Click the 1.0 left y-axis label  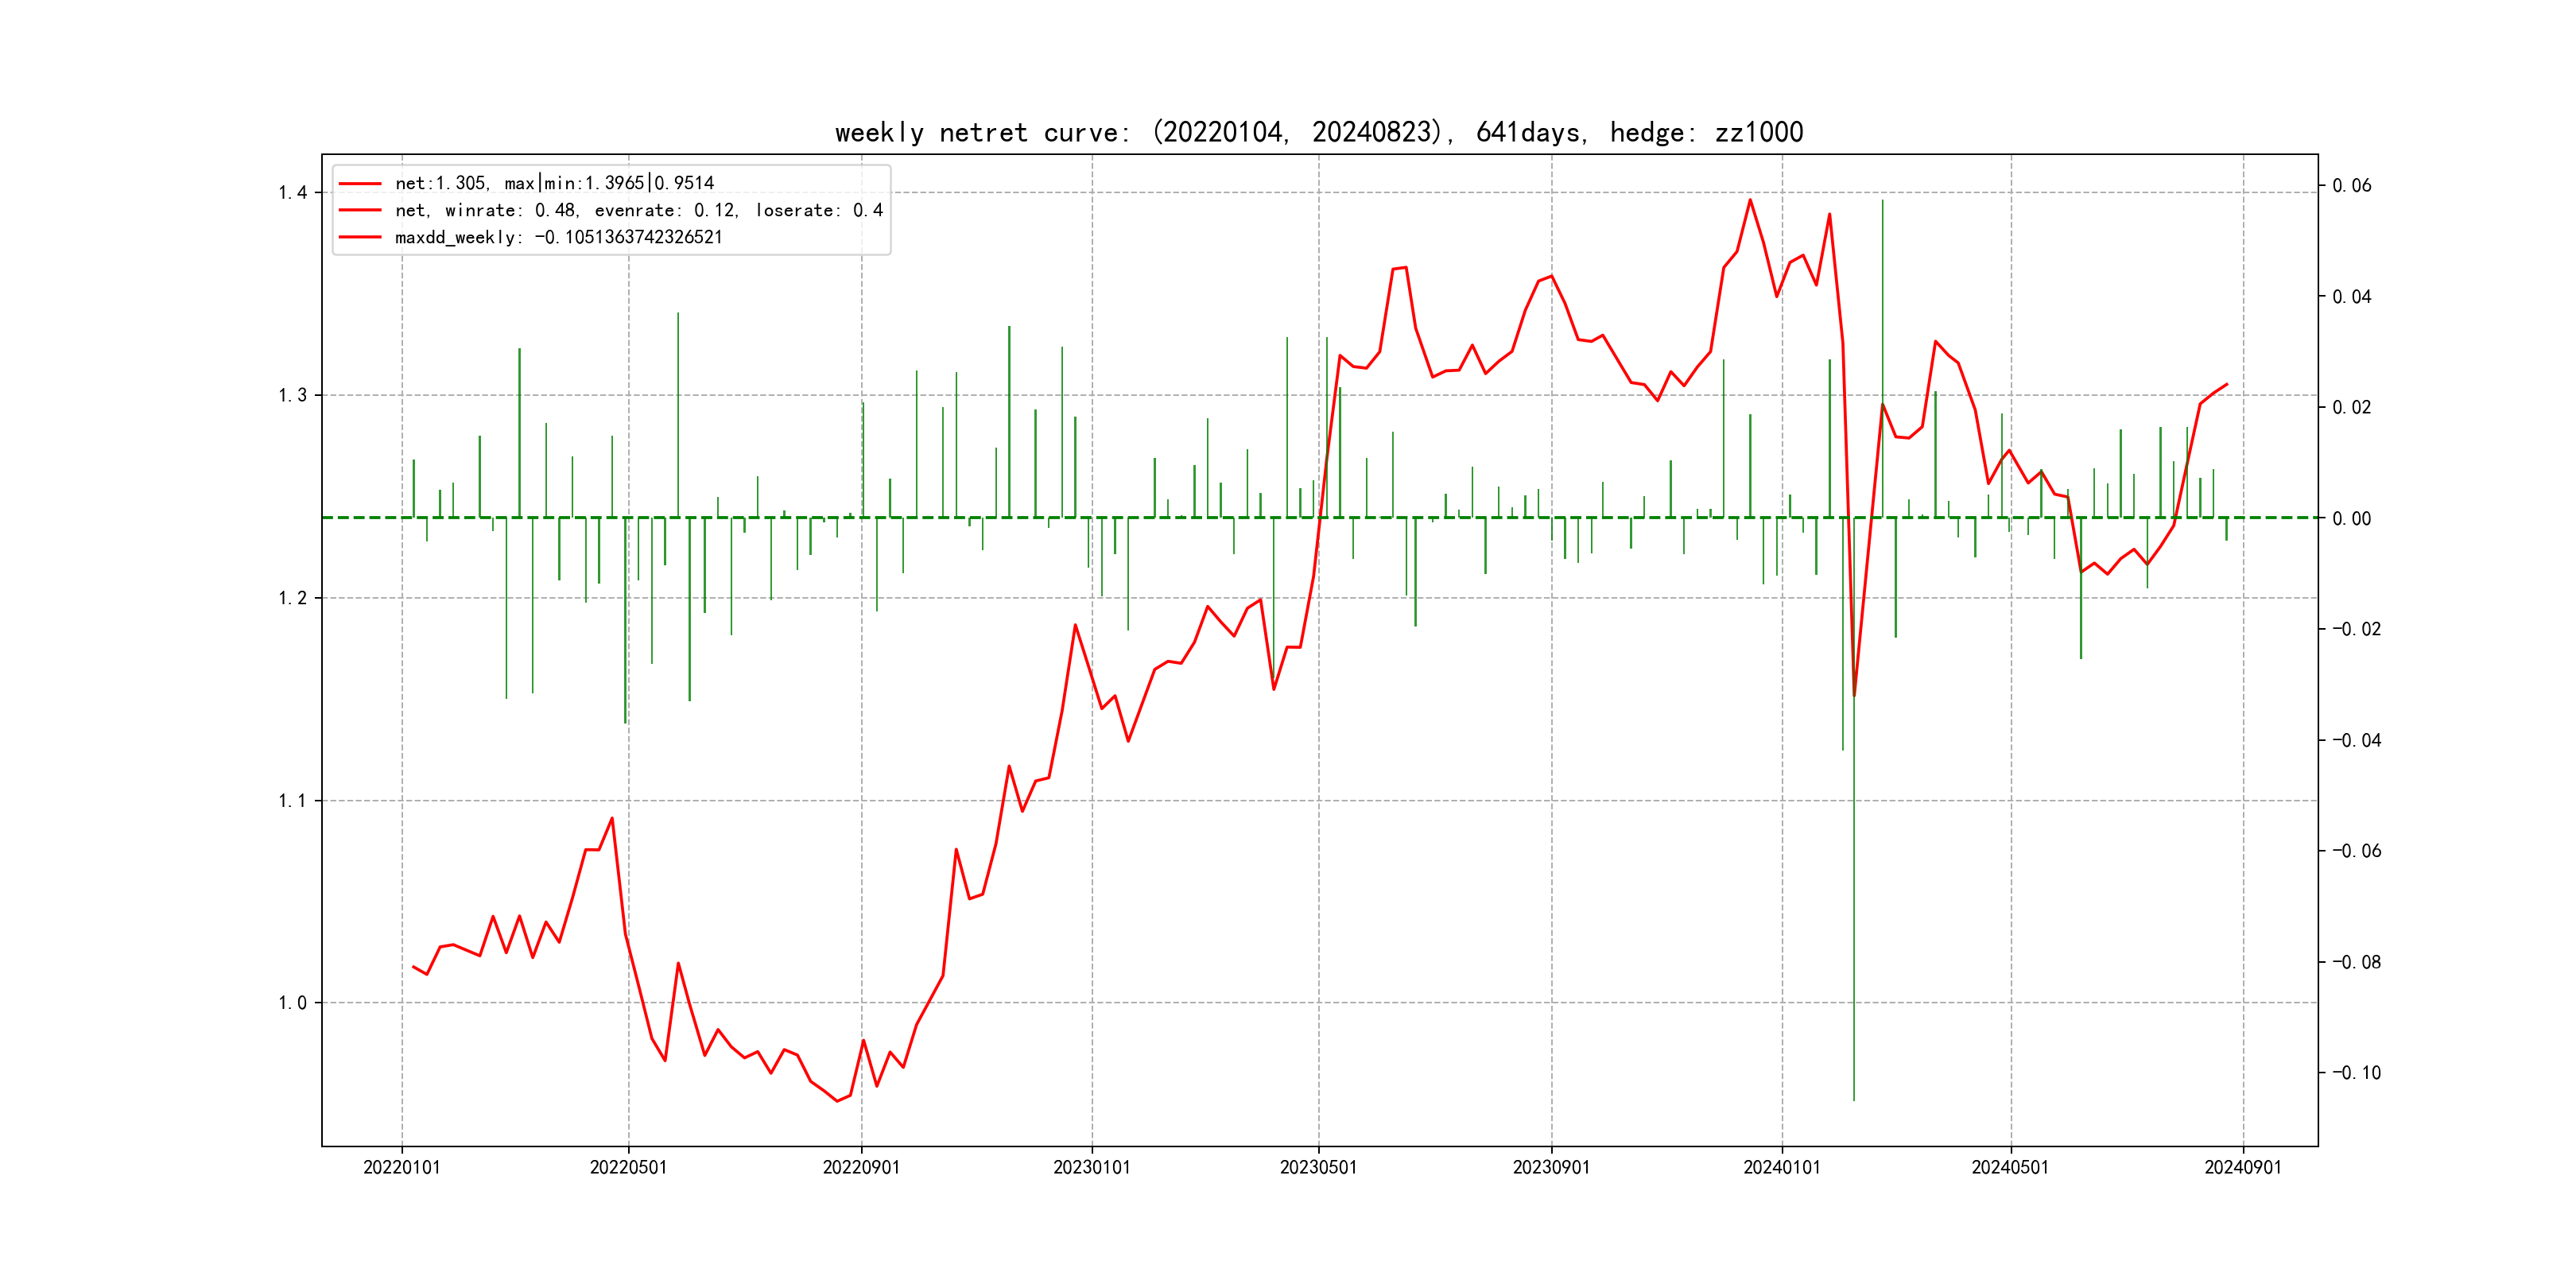[292, 1003]
